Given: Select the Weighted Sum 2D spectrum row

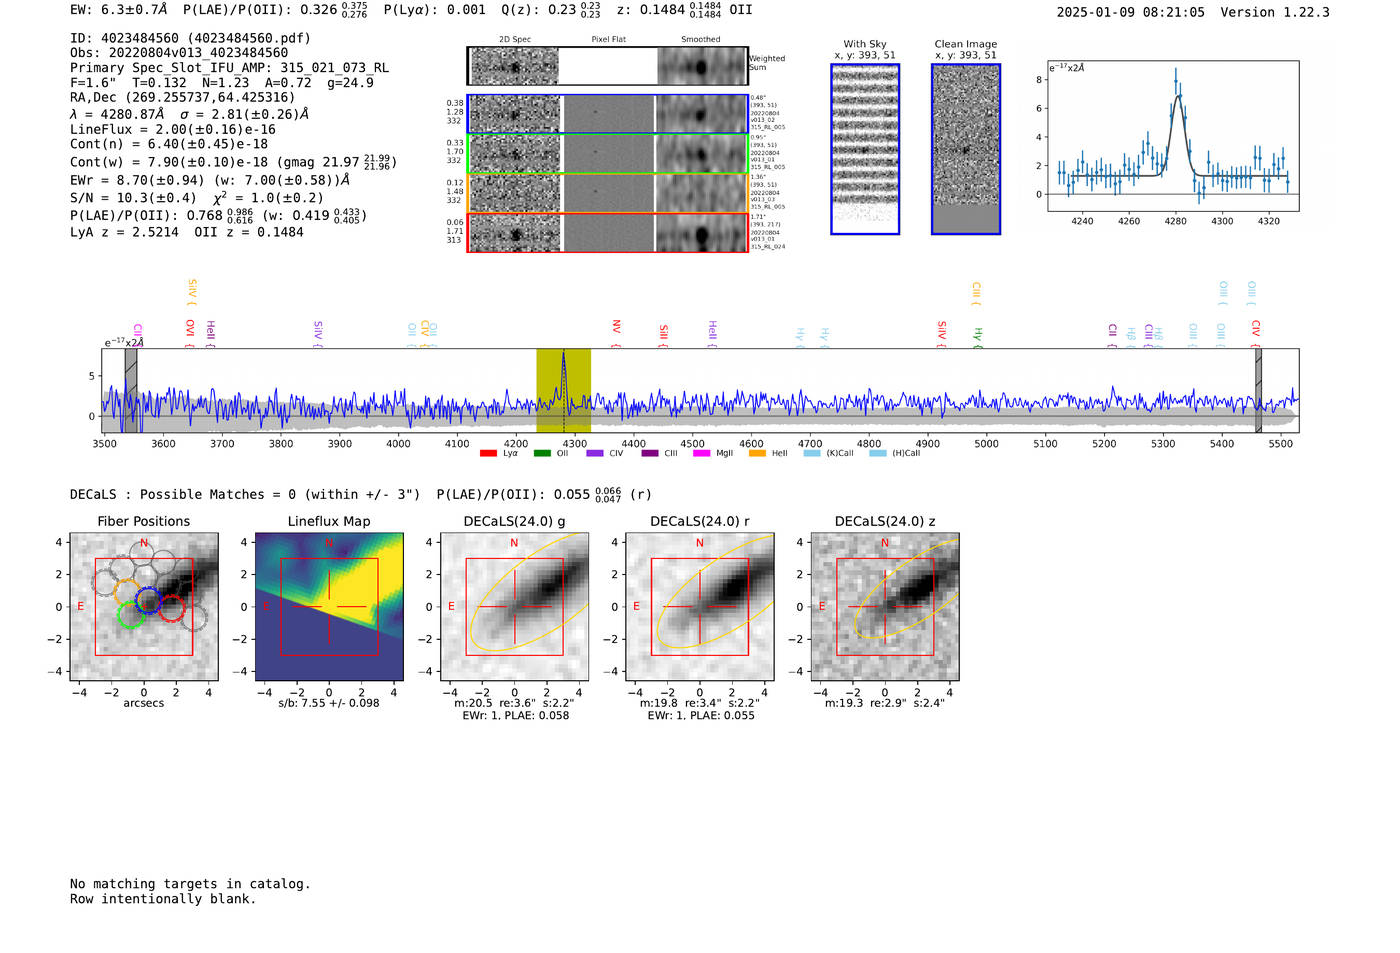Looking at the screenshot, I should pyautogui.click(x=608, y=66).
